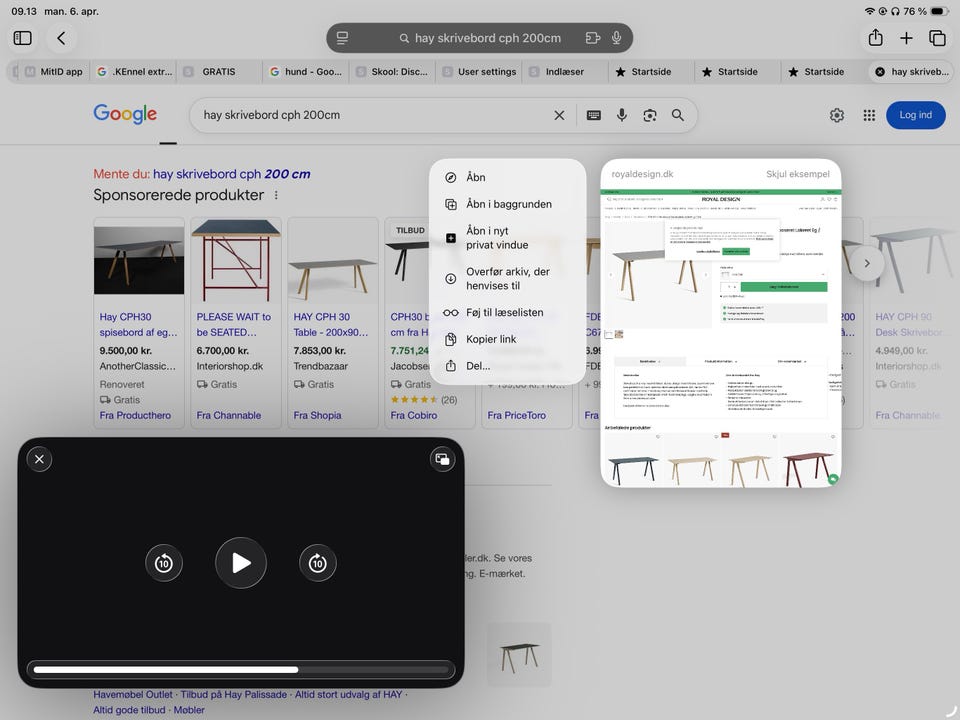Tap the microphone icon in address bar

(616, 38)
